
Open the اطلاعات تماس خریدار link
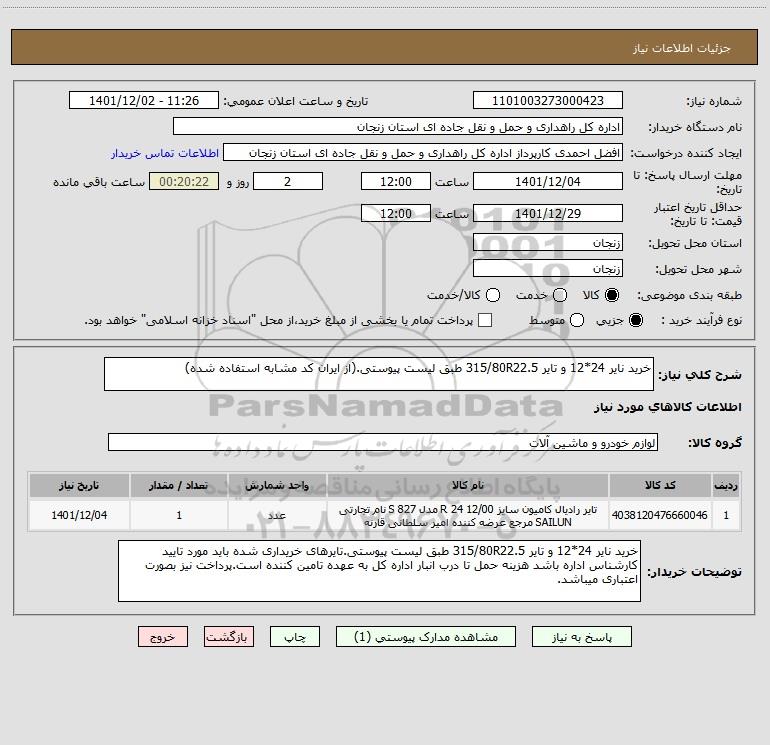(165, 153)
